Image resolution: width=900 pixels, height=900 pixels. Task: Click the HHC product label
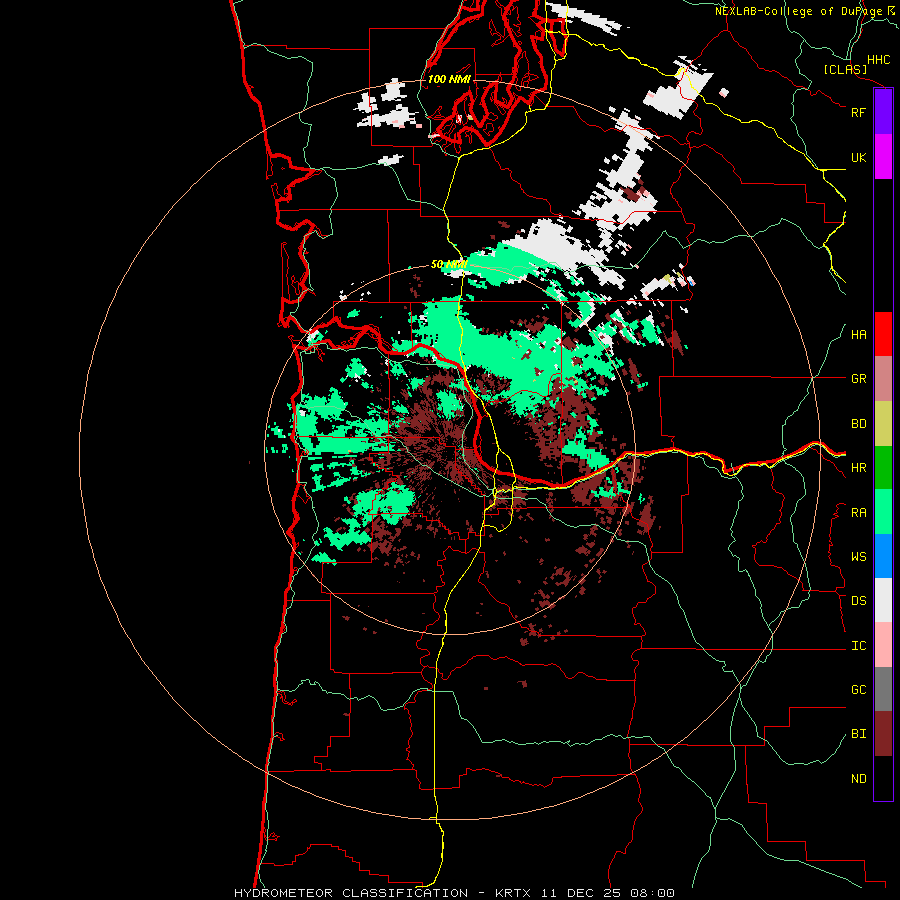tap(878, 60)
